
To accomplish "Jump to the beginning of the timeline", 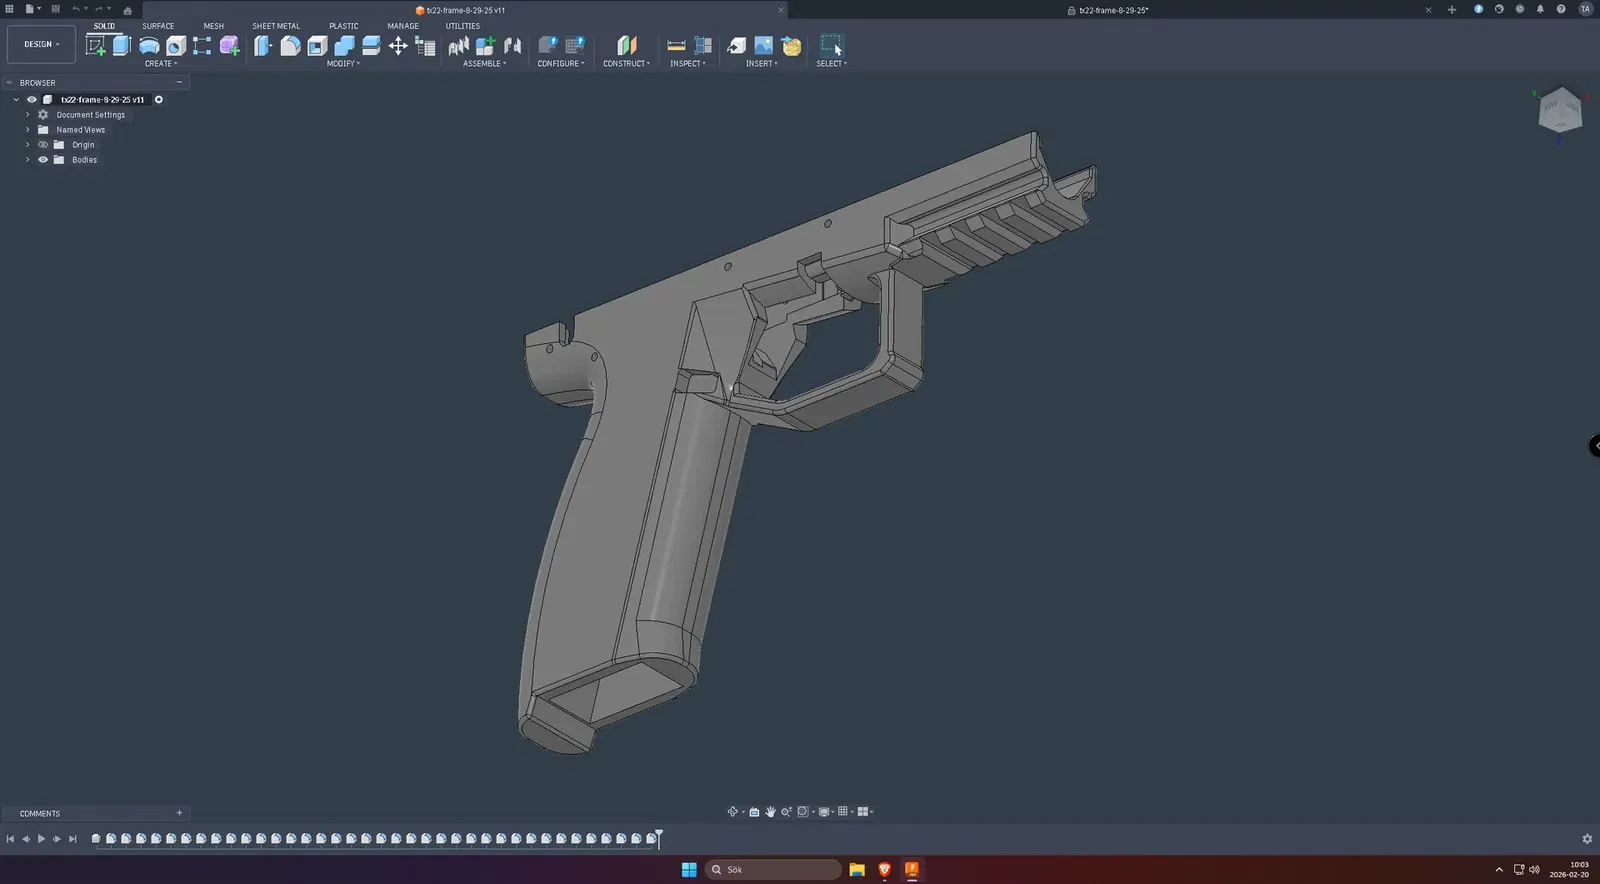I will click(x=10, y=839).
